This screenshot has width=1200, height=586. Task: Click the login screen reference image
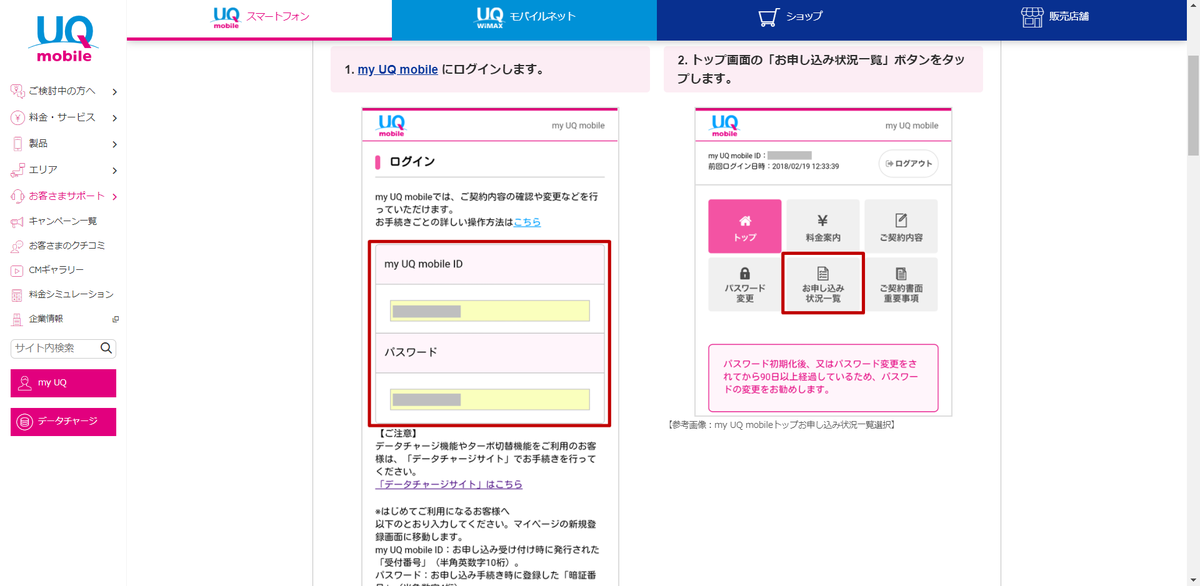(490, 346)
